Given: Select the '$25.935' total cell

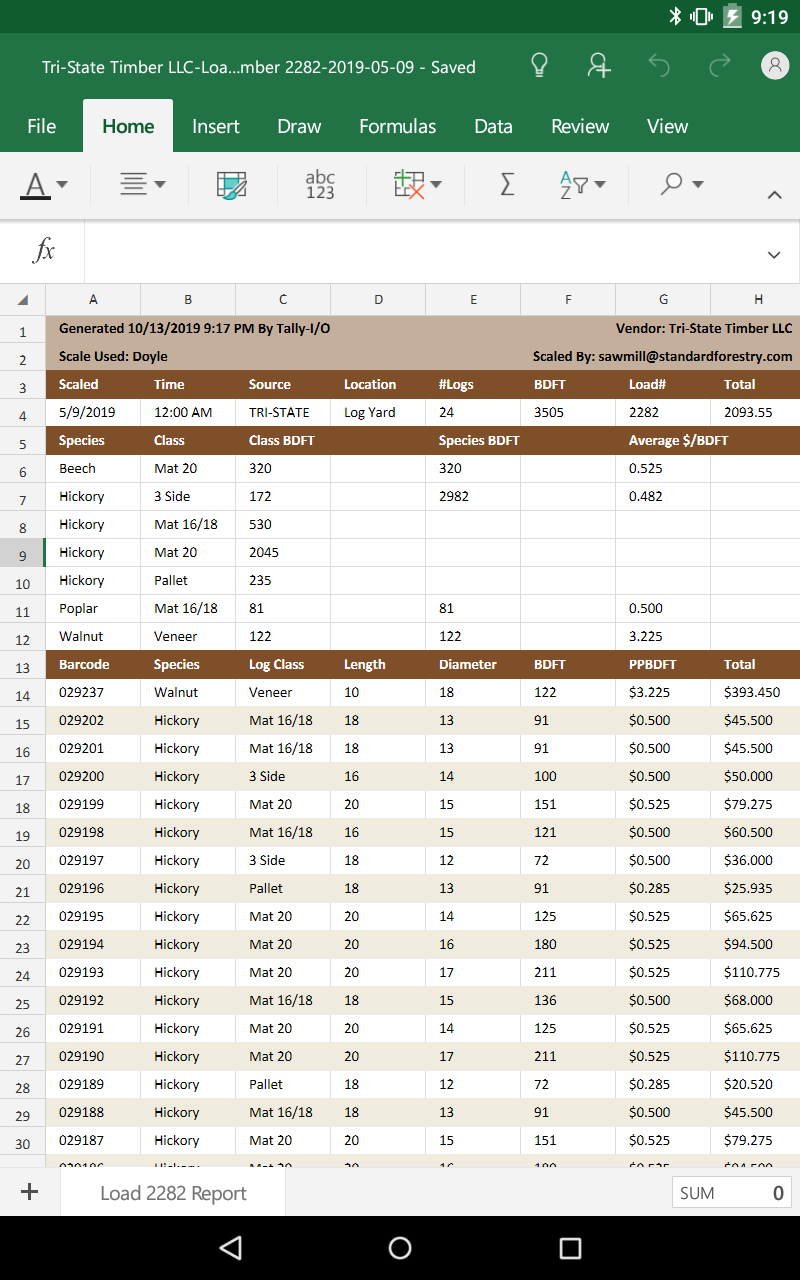Looking at the screenshot, I should click(x=755, y=888).
